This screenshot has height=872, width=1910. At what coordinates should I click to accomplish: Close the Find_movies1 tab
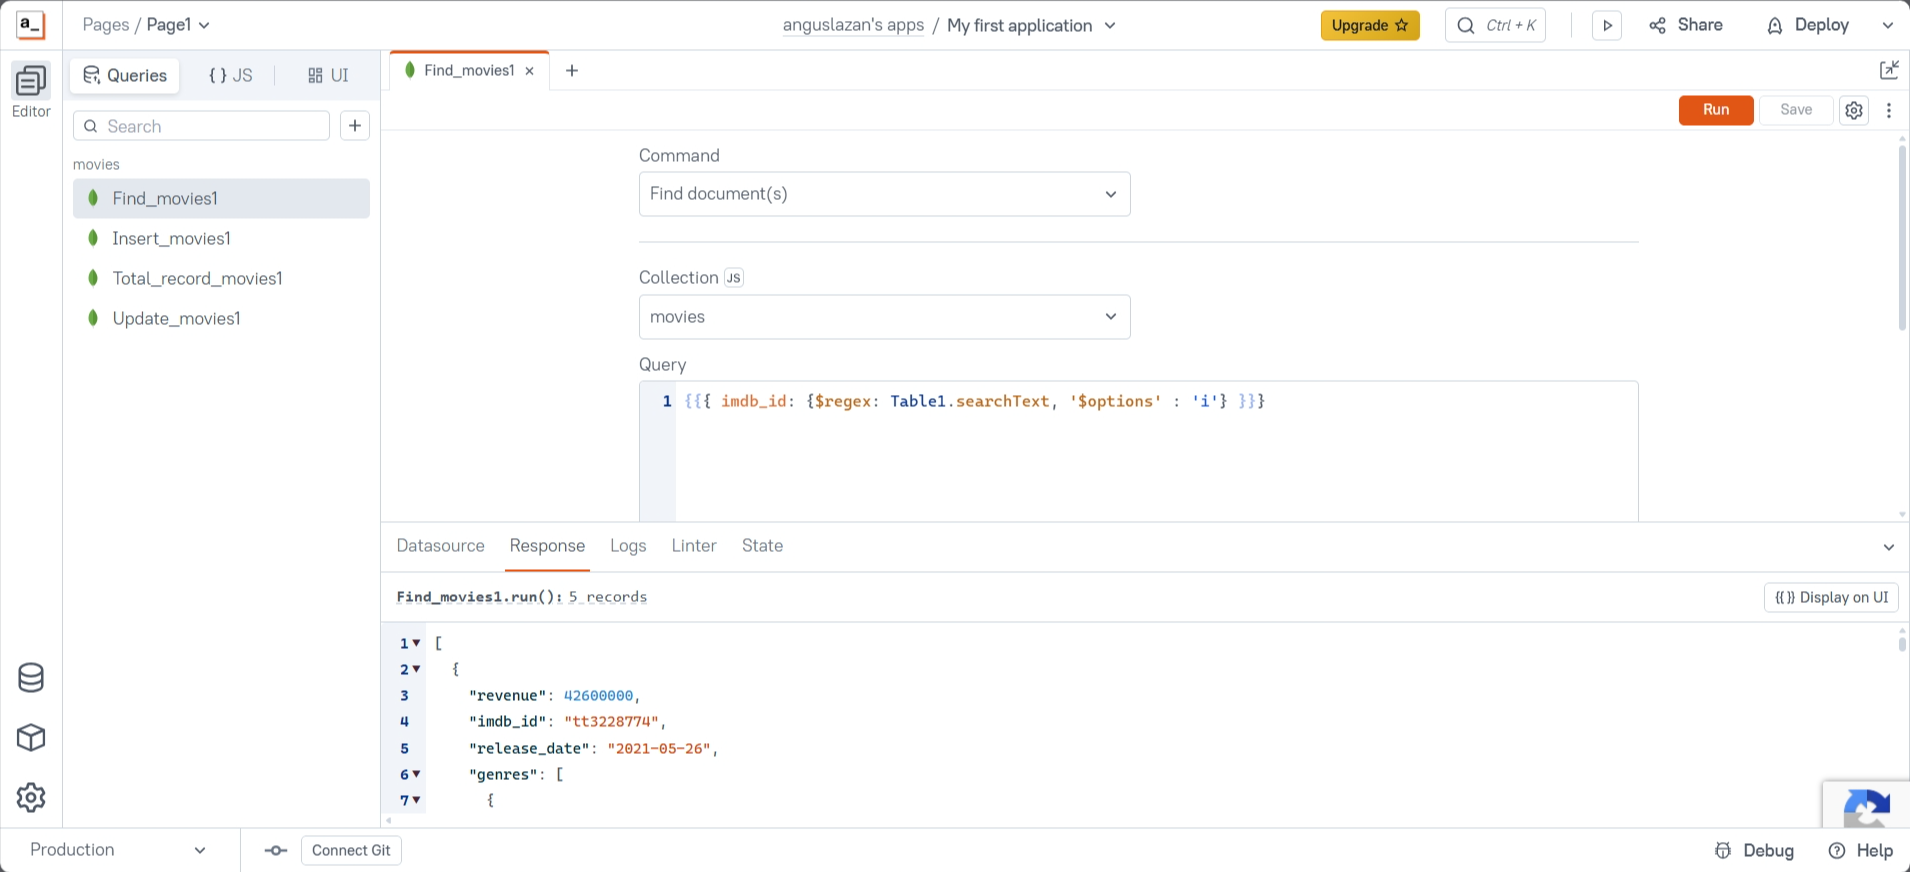(530, 71)
